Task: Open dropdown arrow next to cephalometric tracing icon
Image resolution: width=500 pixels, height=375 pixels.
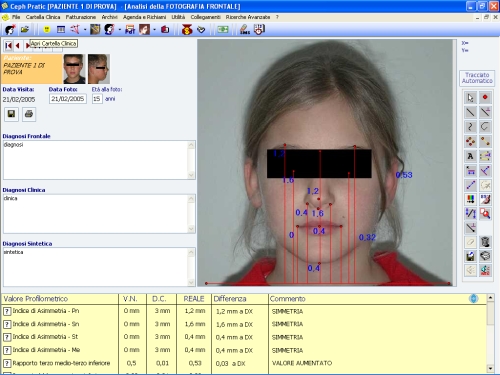Action: point(85,30)
